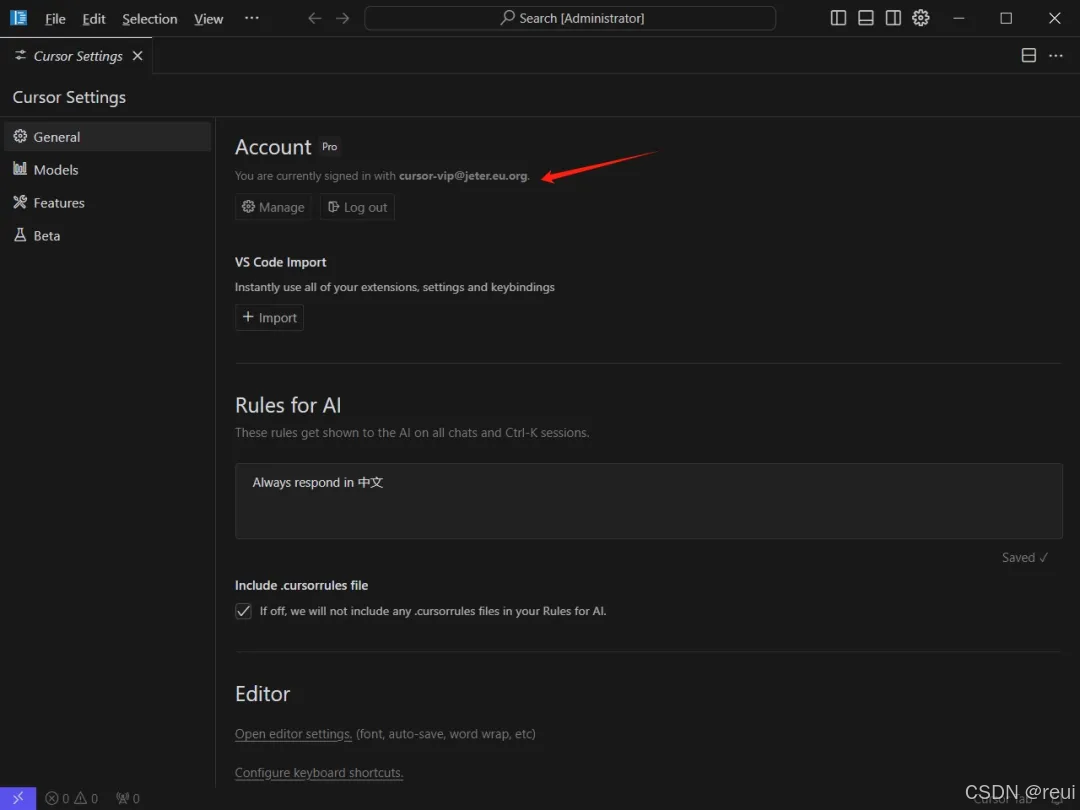Open the View menu
Image resolution: width=1080 pixels, height=810 pixels.
click(x=208, y=19)
